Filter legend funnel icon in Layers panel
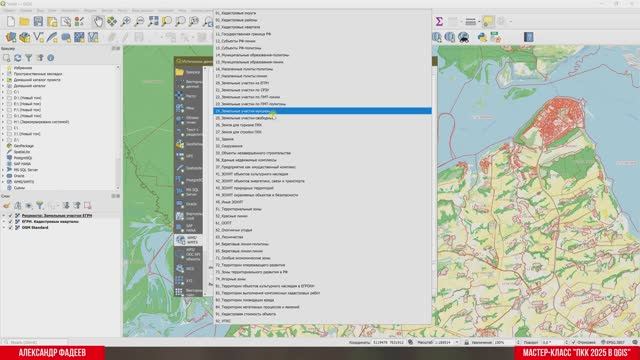Image resolution: width=640 pixels, height=360 pixels. (x=40, y=205)
